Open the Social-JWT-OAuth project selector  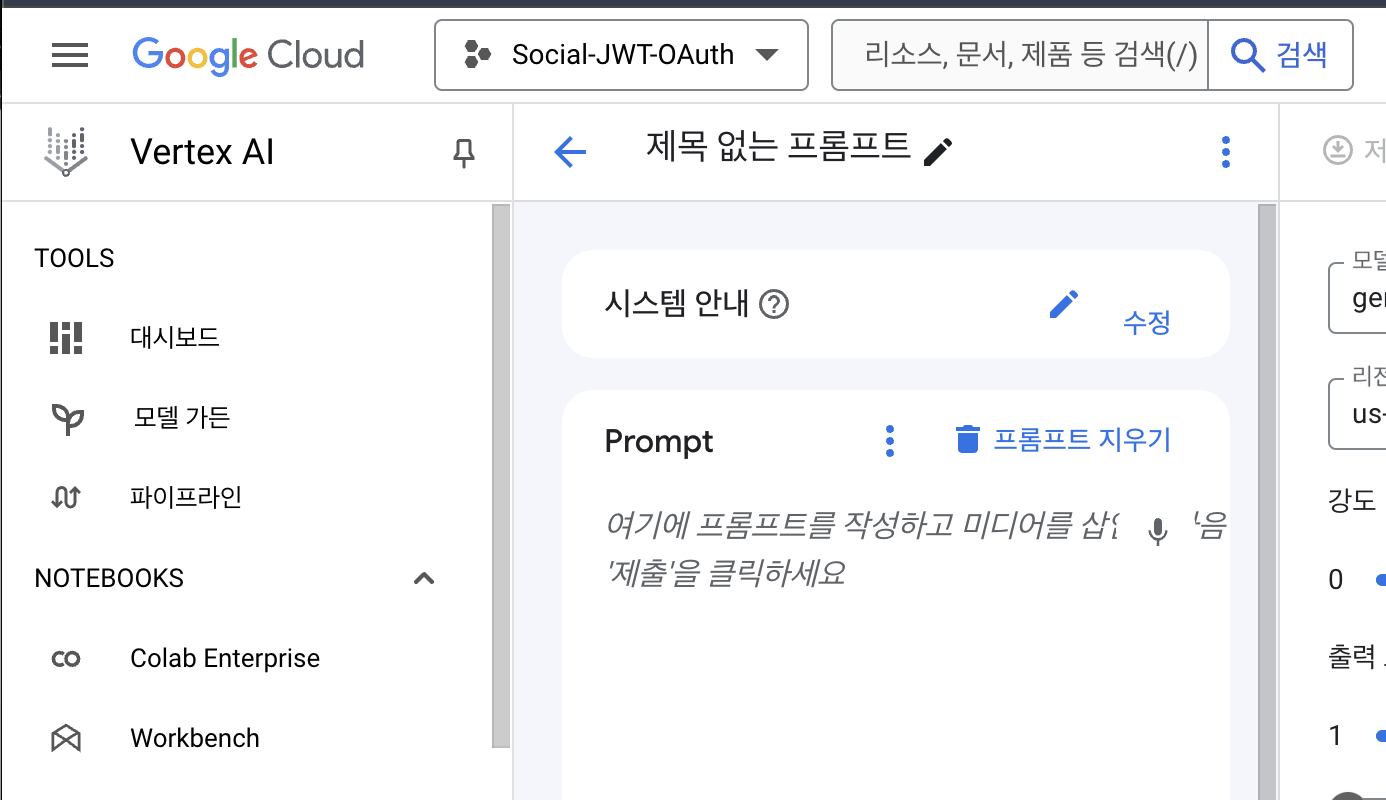pyautogui.click(x=621, y=55)
